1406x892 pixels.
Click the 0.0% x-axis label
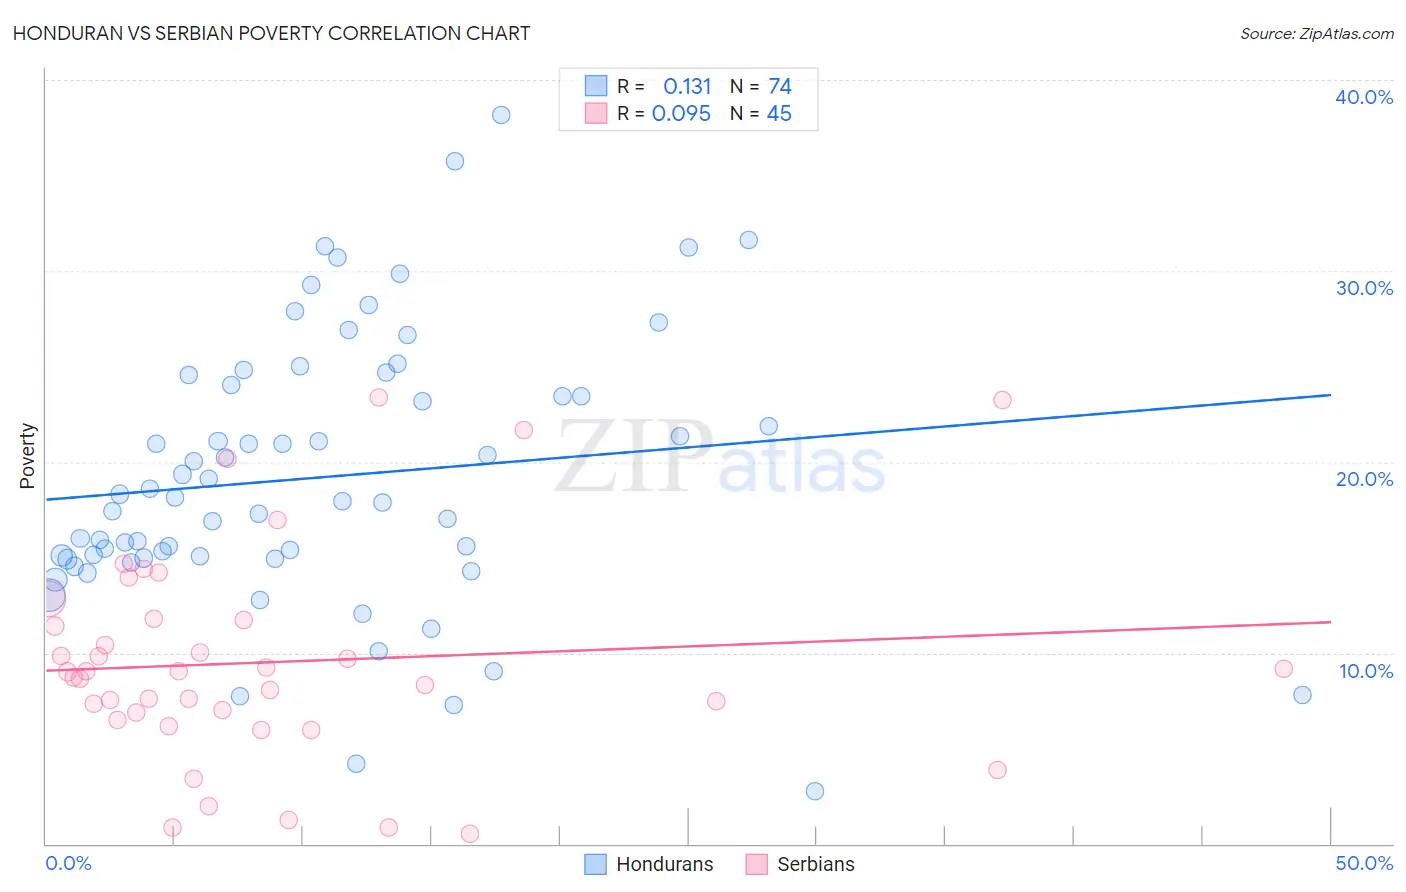69,863
